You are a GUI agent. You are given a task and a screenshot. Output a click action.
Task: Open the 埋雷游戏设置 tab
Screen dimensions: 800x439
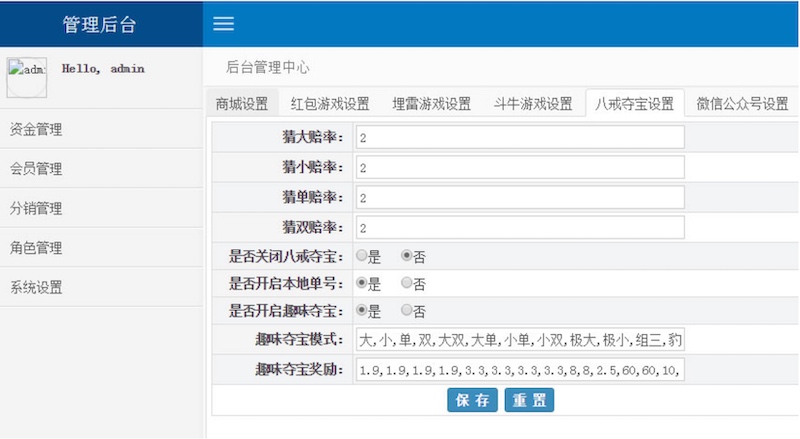click(x=431, y=104)
